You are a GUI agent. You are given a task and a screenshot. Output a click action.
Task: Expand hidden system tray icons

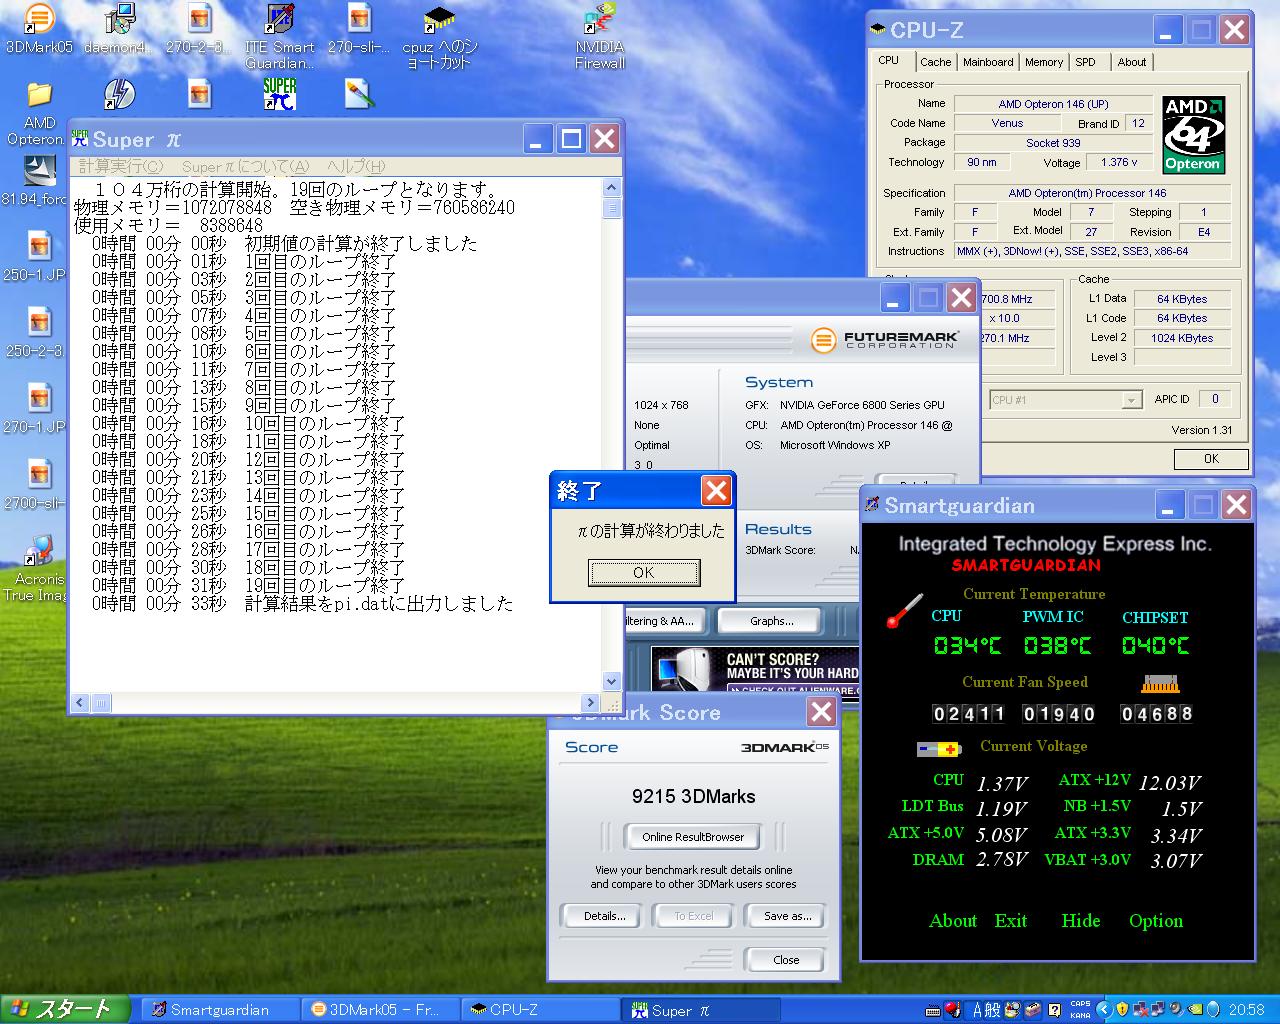(1104, 1010)
